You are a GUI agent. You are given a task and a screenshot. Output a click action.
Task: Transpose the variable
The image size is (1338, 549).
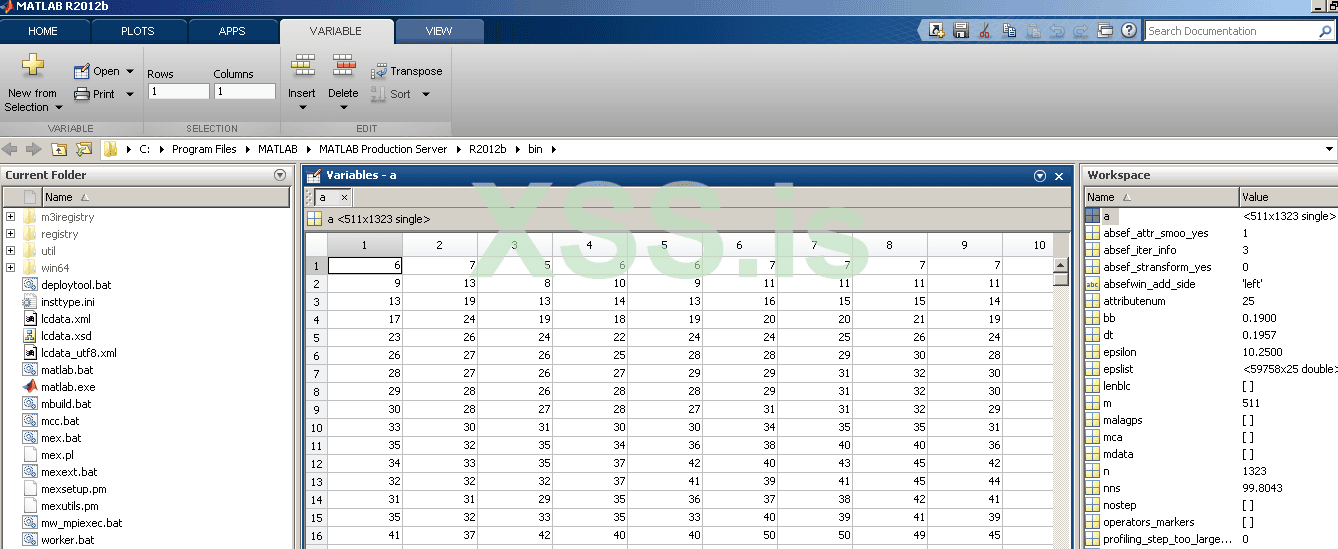coord(406,72)
